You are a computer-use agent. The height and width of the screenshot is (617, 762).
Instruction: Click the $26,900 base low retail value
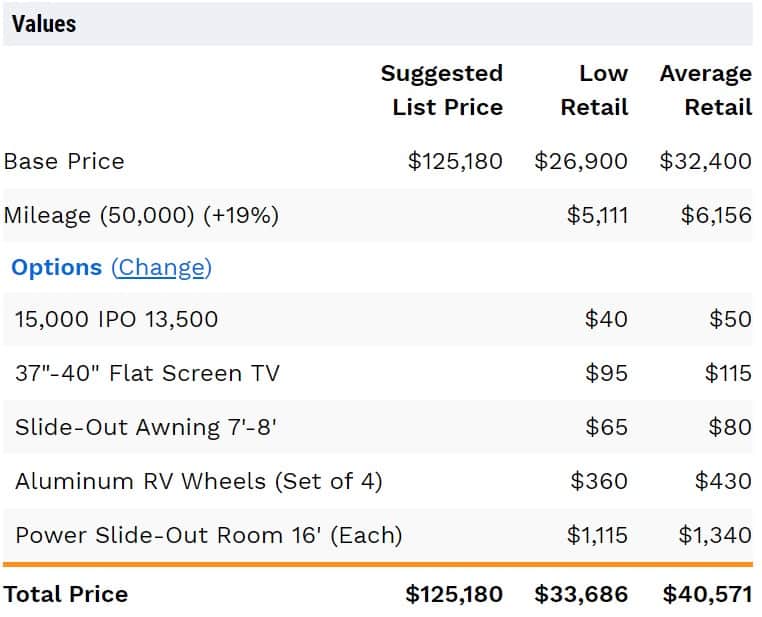(581, 162)
